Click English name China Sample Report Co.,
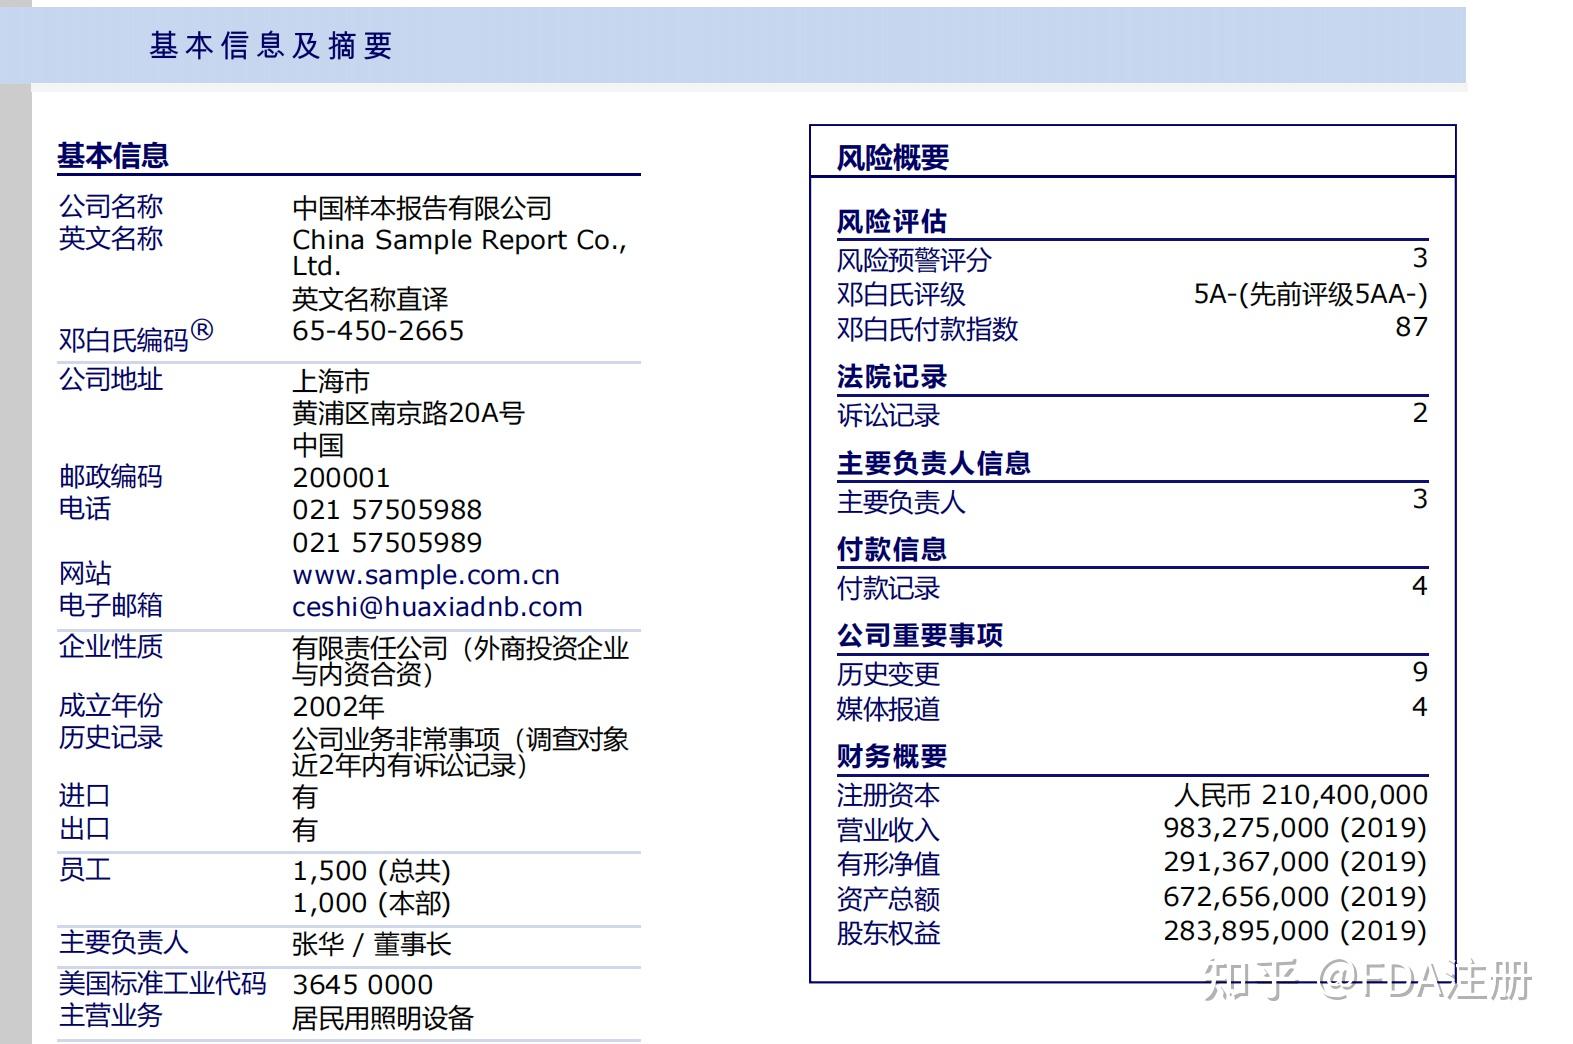 tap(459, 240)
